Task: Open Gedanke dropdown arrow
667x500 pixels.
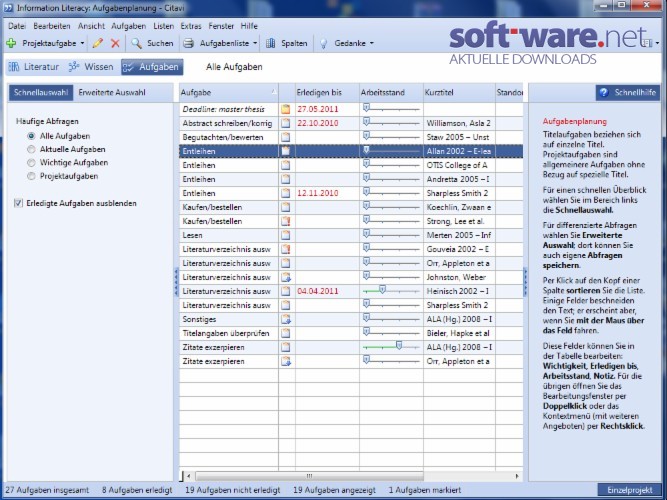Action: point(372,43)
